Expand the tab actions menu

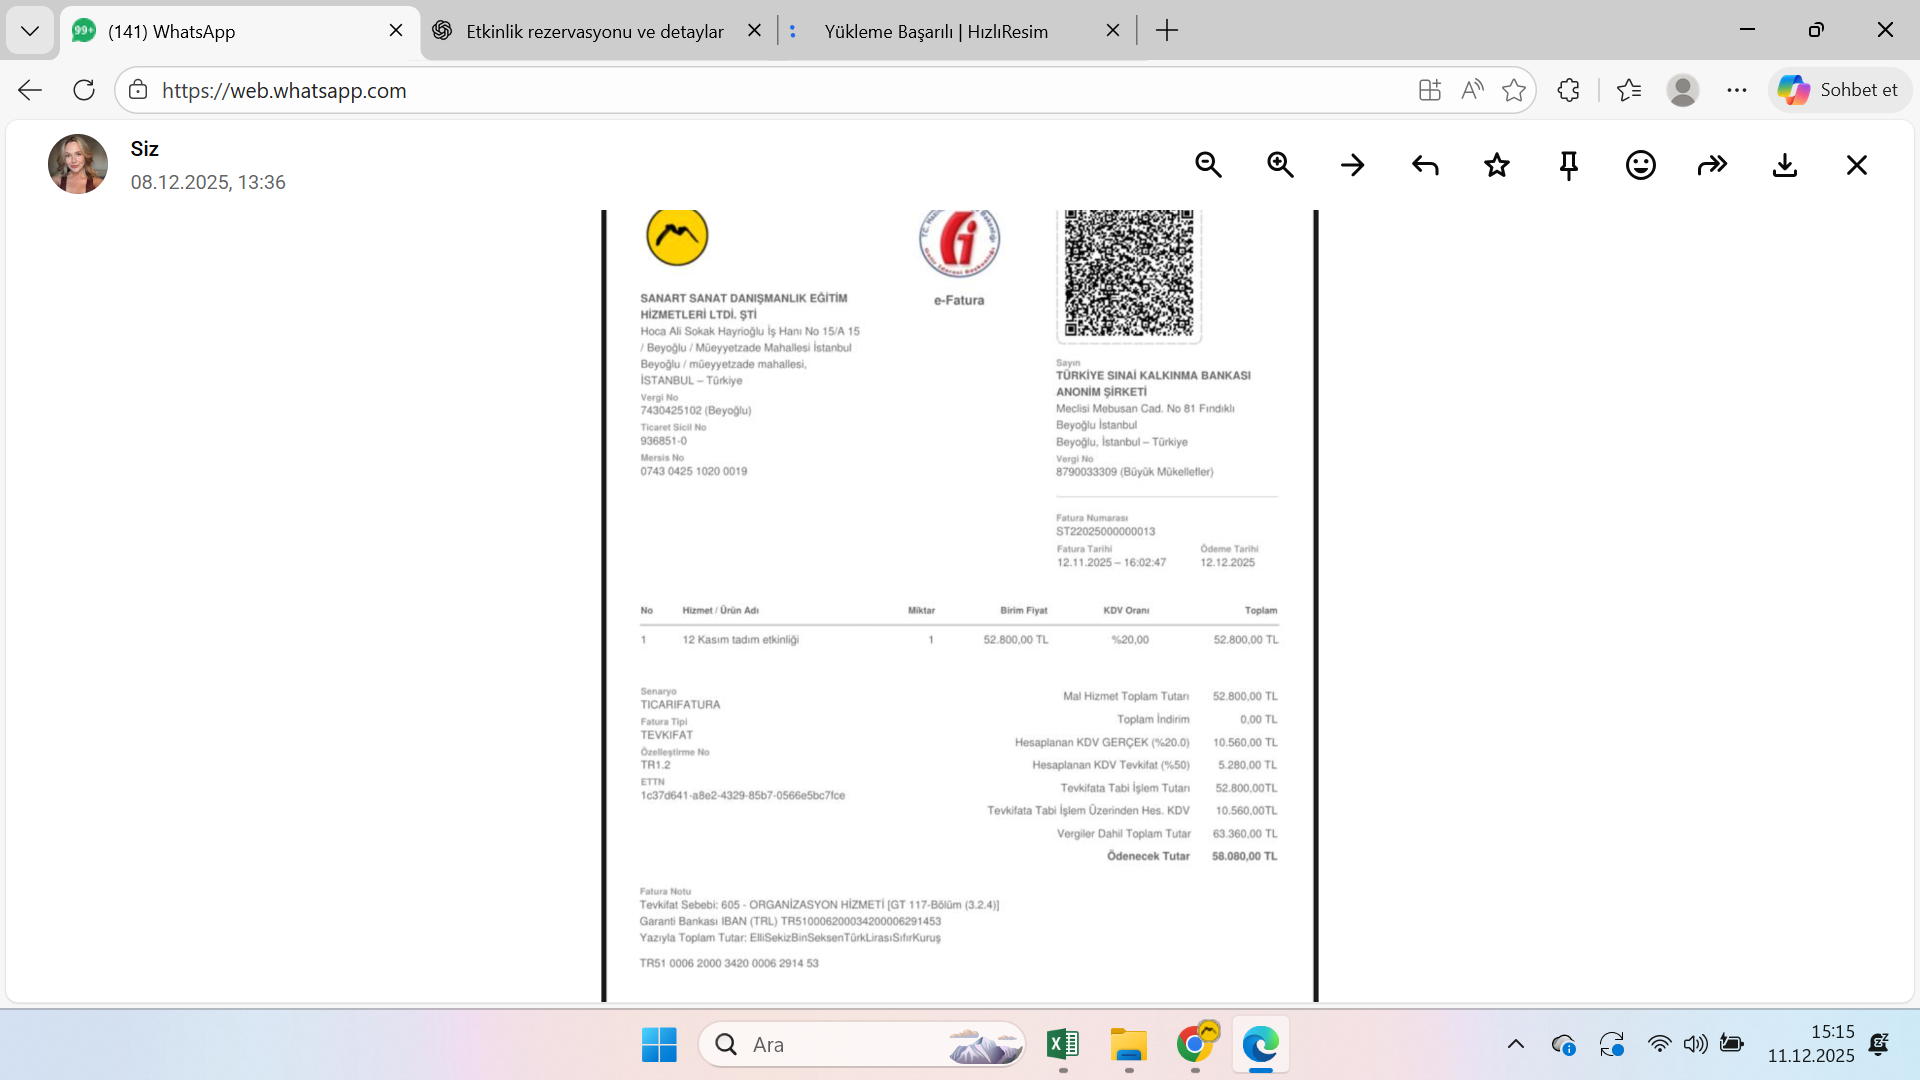(x=30, y=31)
